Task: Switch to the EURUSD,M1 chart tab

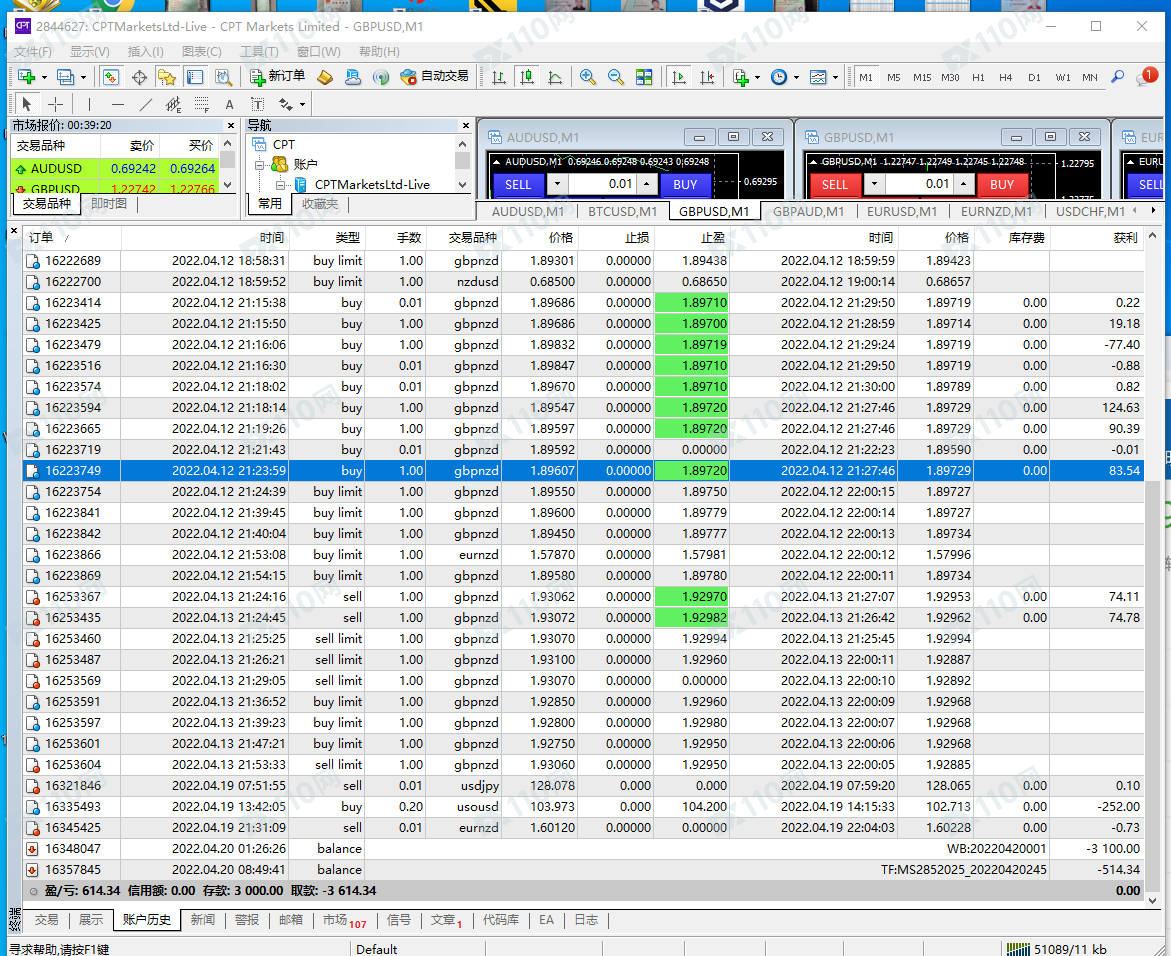Action: click(901, 211)
